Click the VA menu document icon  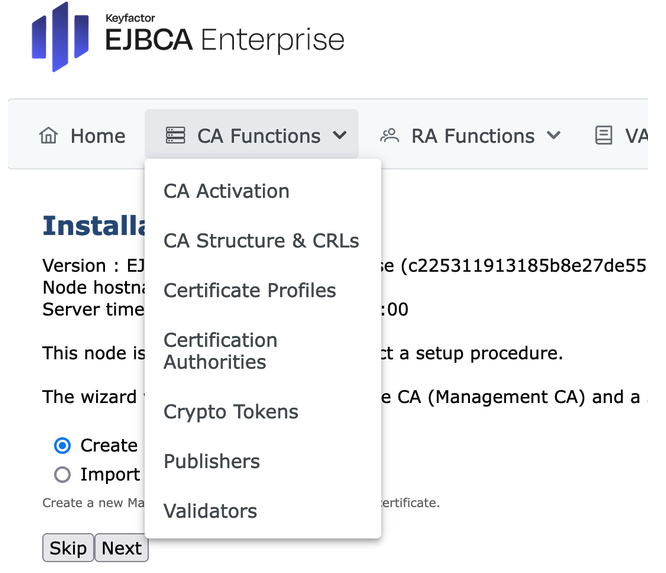pos(603,136)
